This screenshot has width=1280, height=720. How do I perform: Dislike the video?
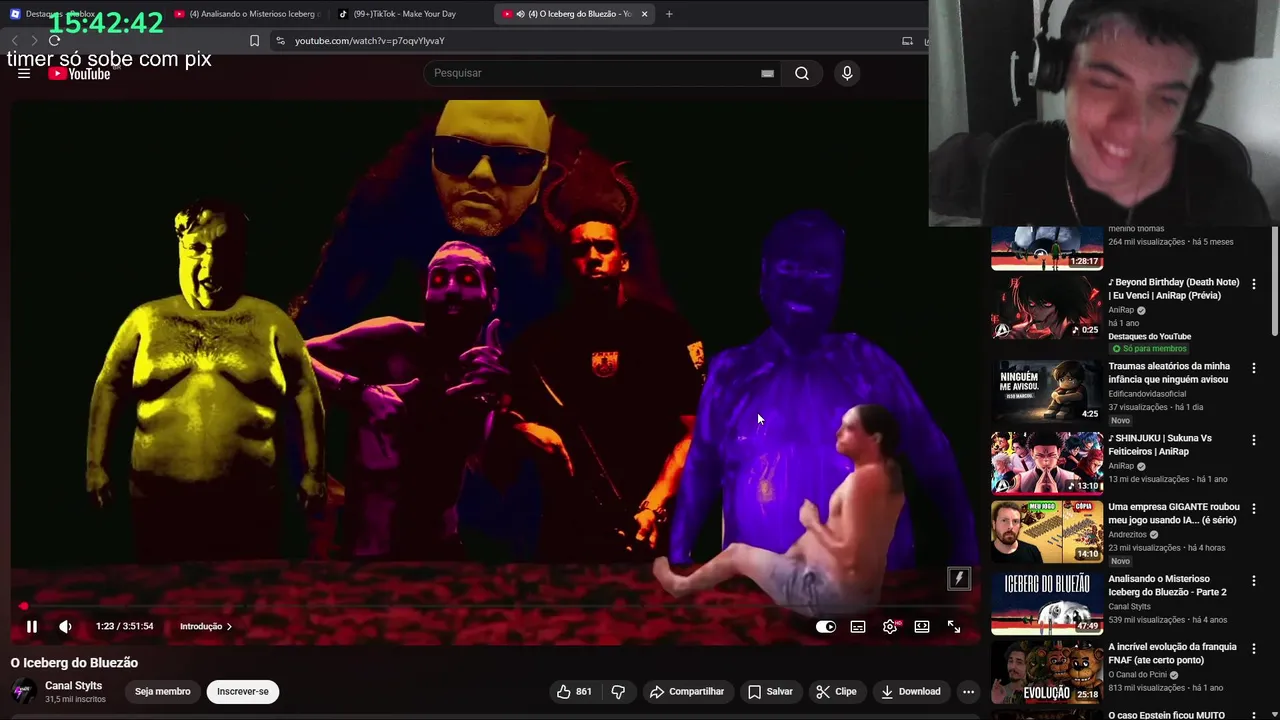click(618, 691)
